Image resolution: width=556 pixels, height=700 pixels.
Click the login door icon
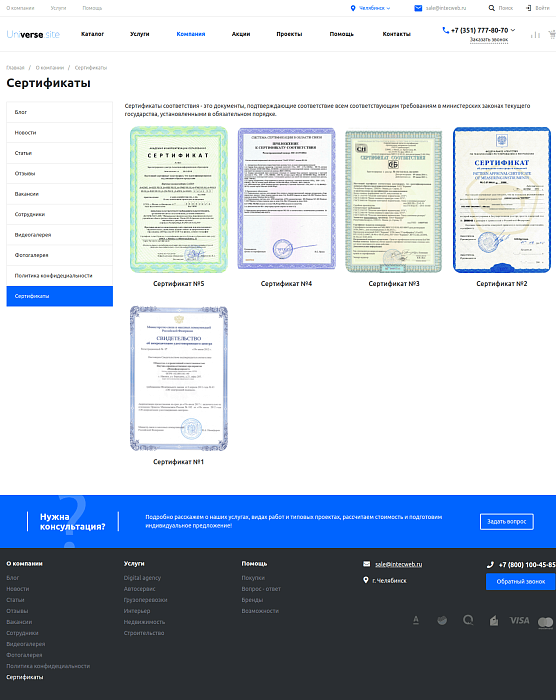[529, 8]
